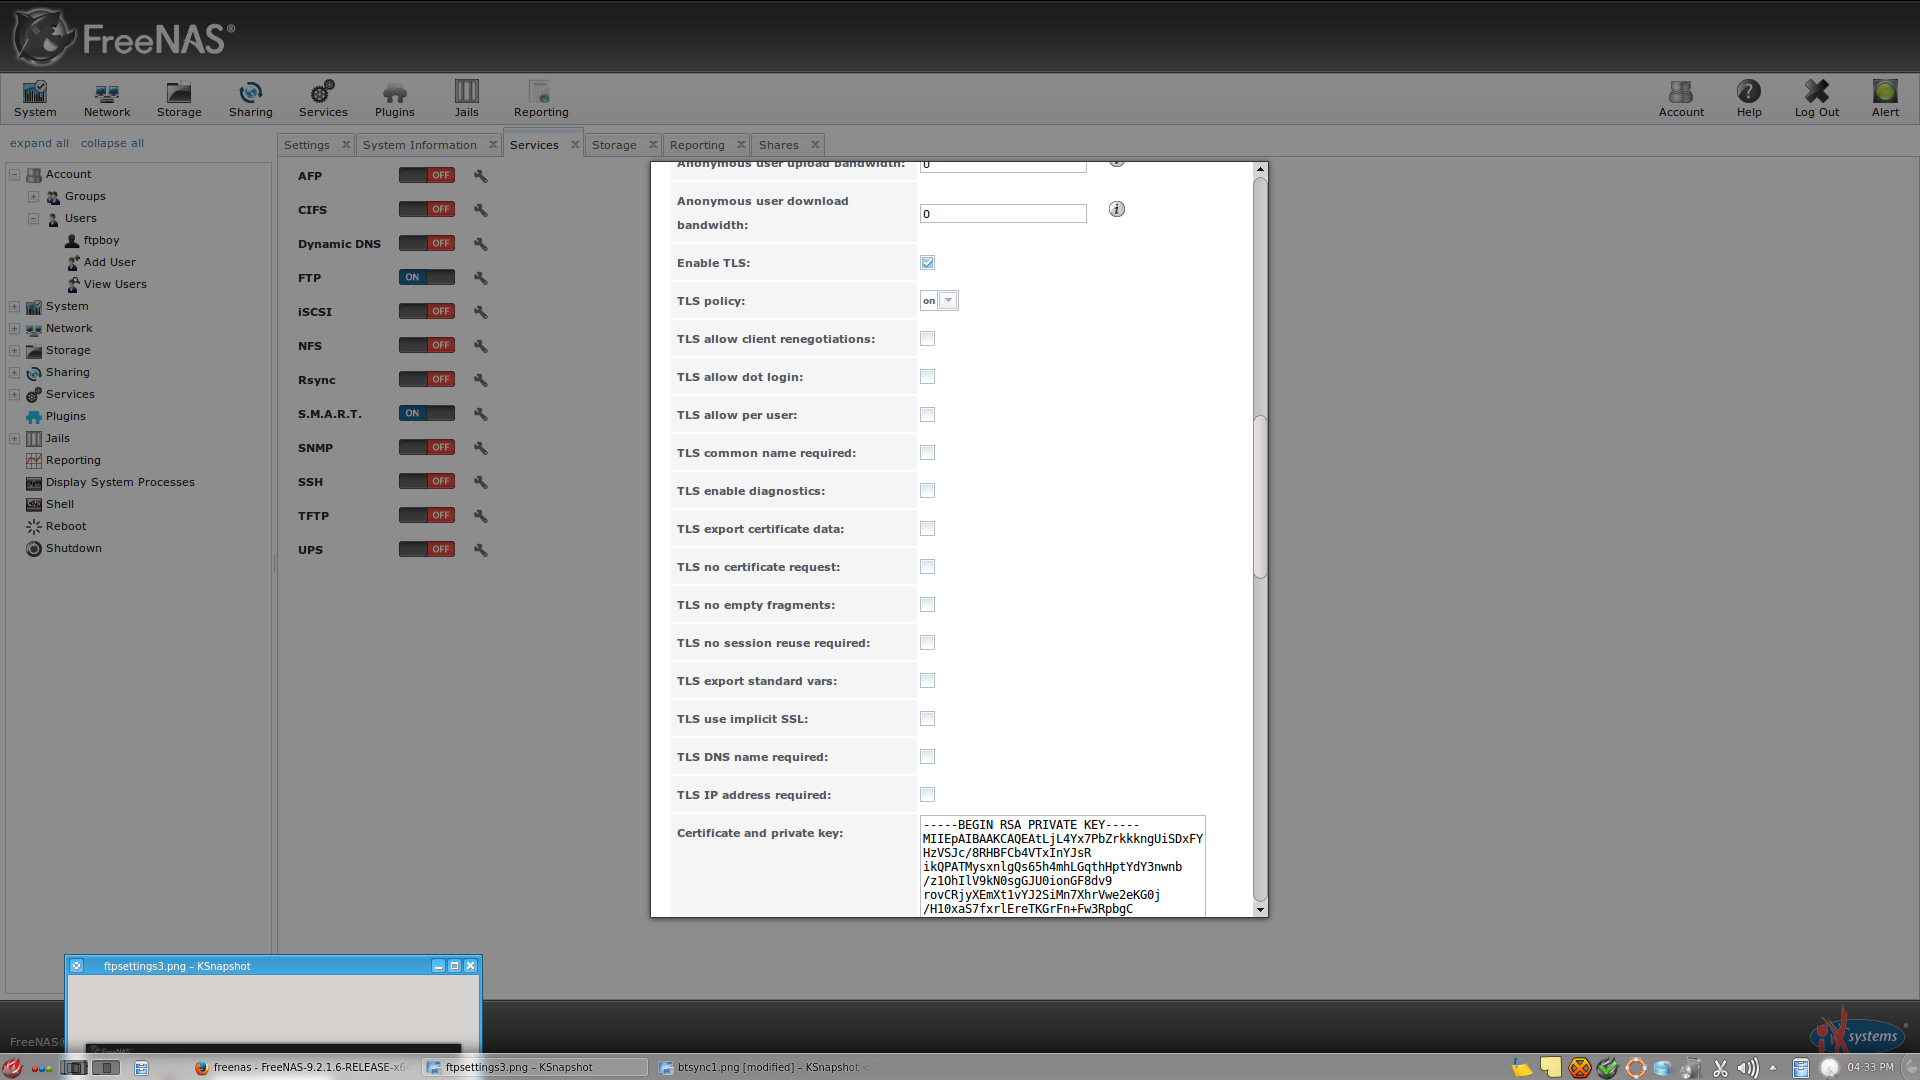Open FTP settings wrench icon
The width and height of the screenshot is (1920, 1080).
(481, 278)
